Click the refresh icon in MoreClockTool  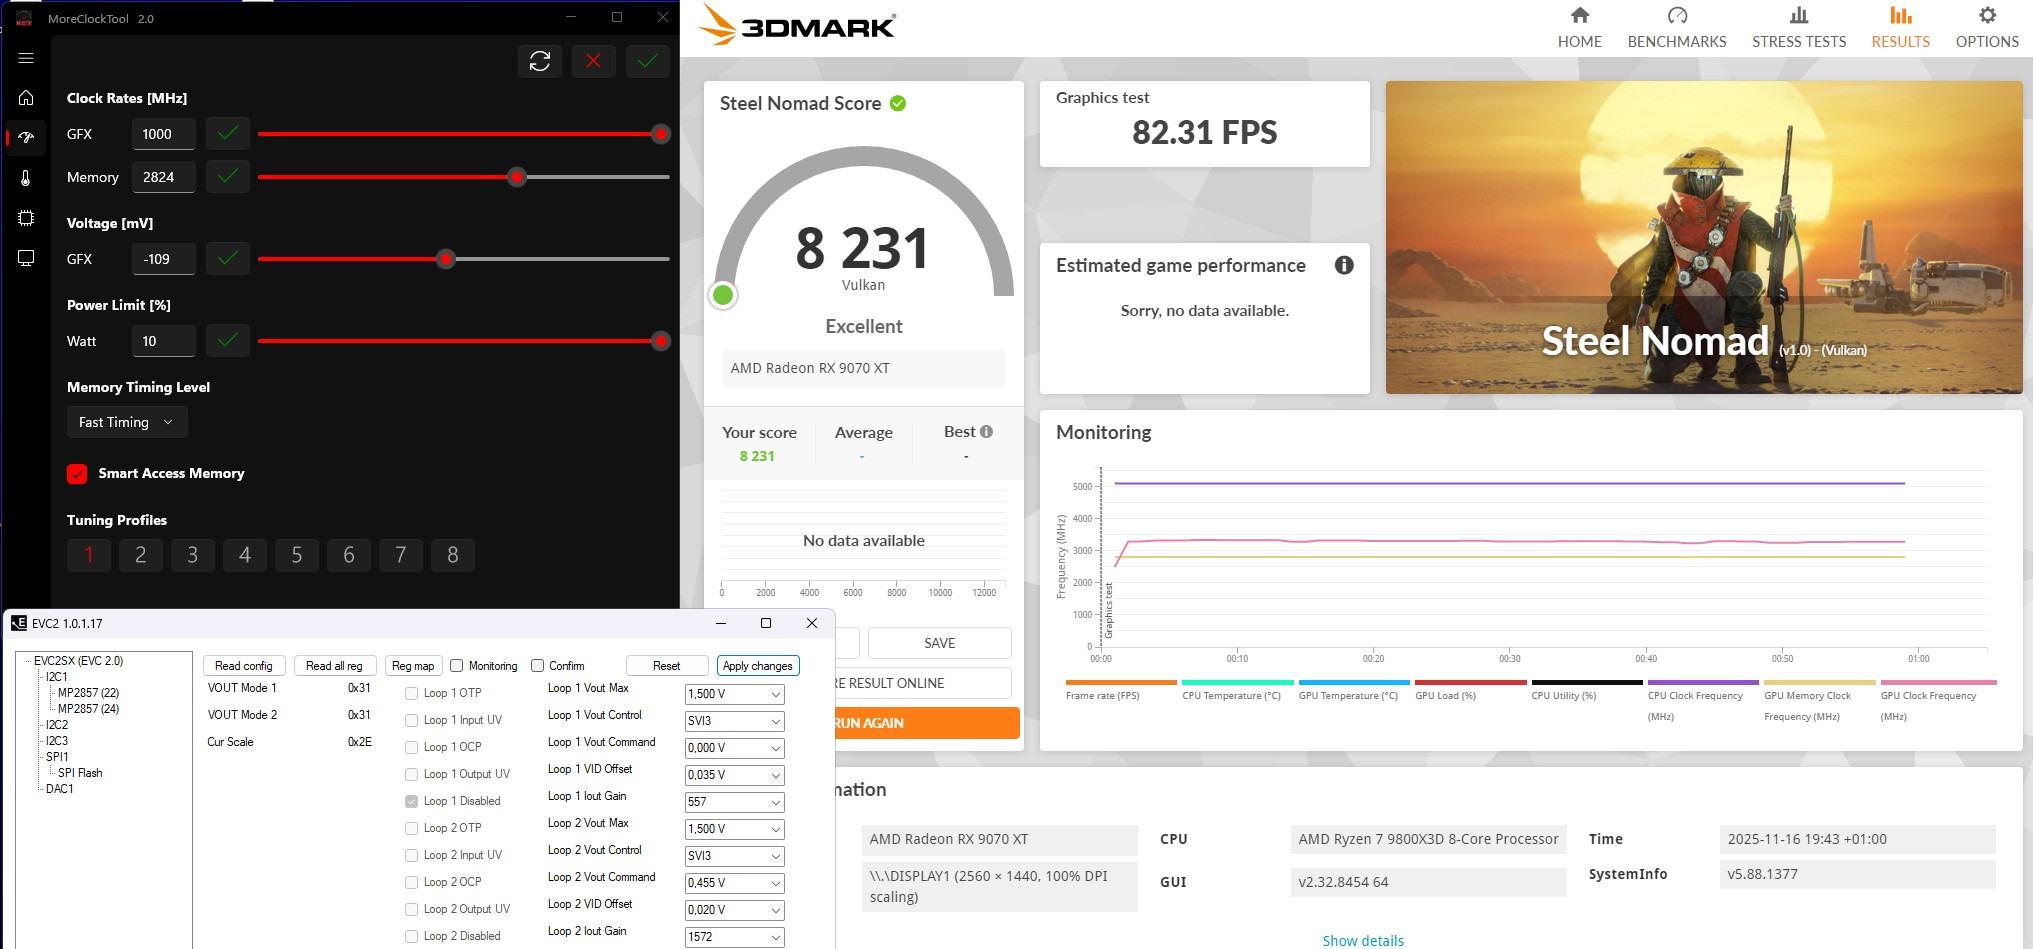pyautogui.click(x=540, y=61)
